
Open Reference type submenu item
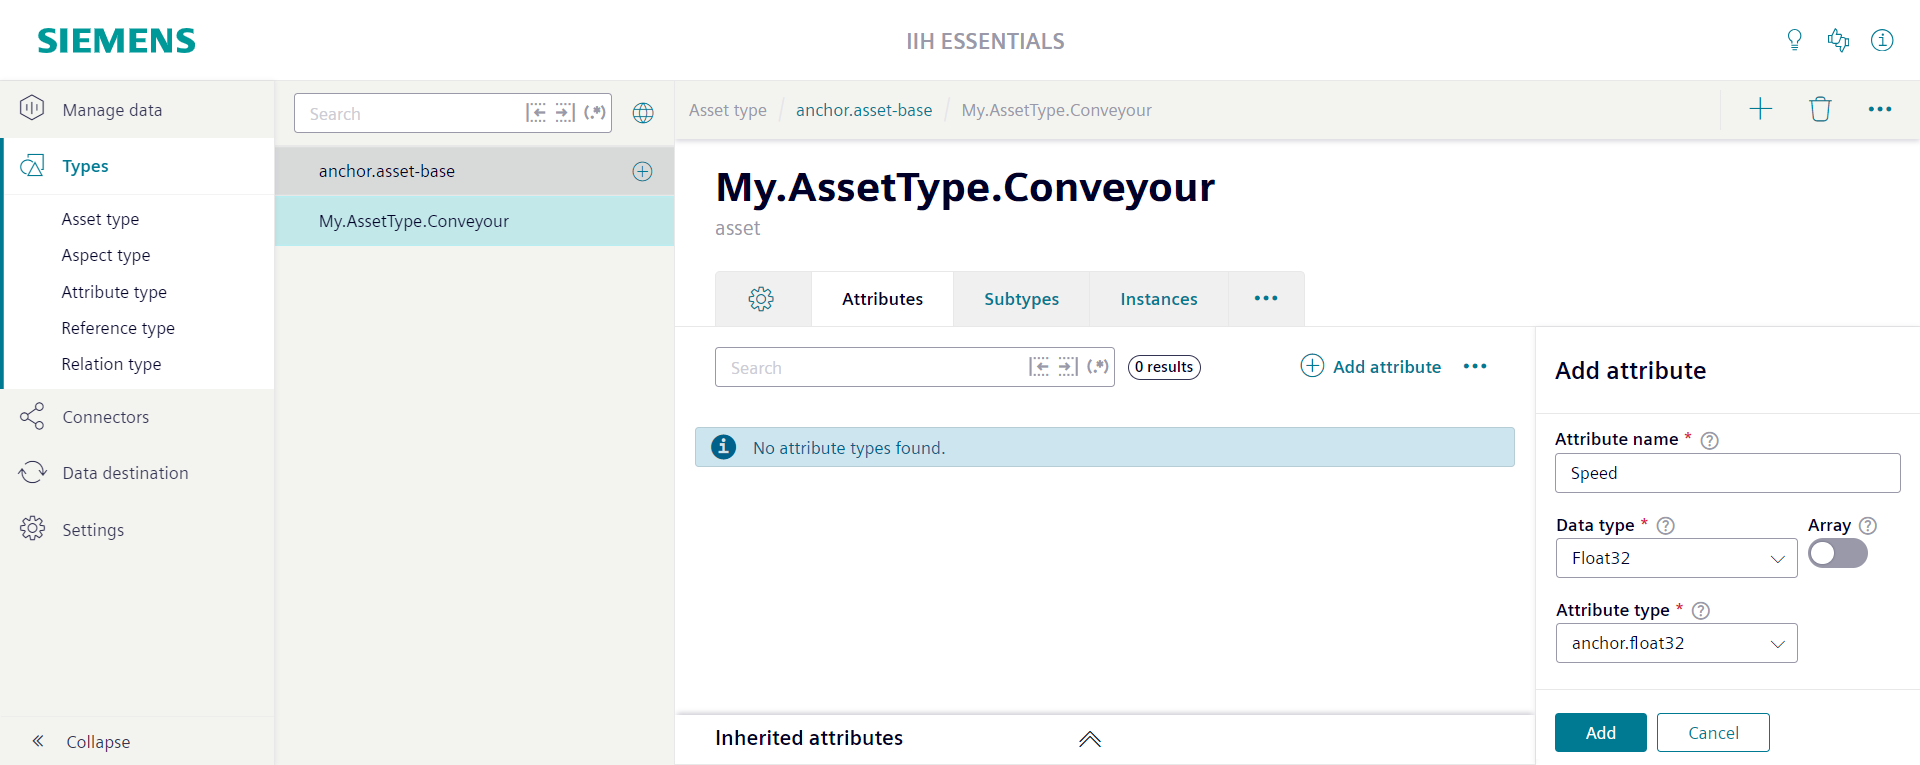tap(118, 328)
